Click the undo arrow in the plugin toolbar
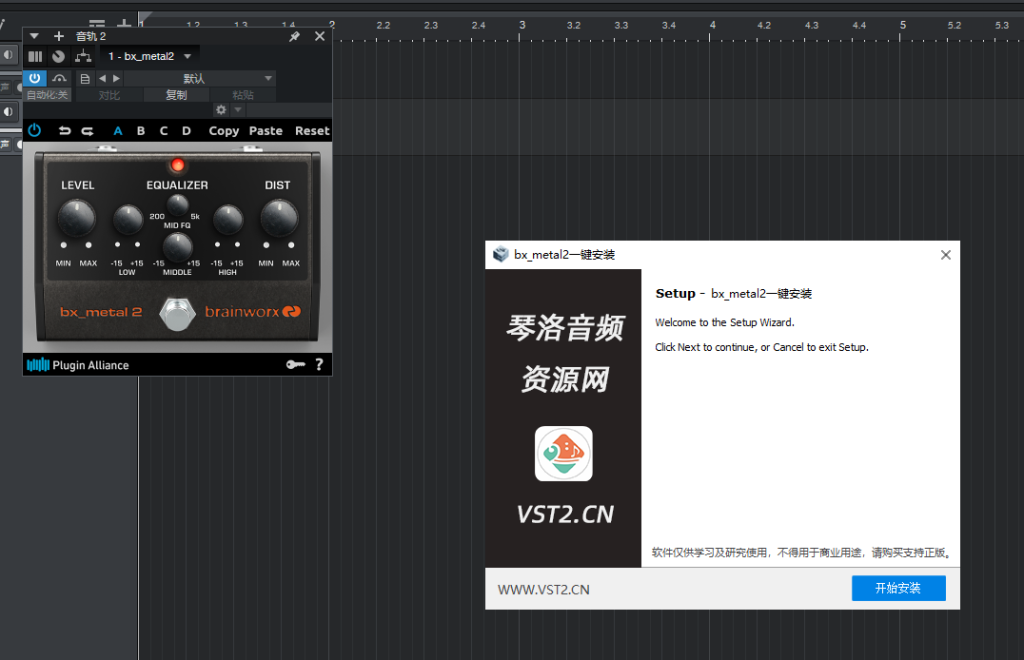The width and height of the screenshot is (1024, 660). point(65,130)
